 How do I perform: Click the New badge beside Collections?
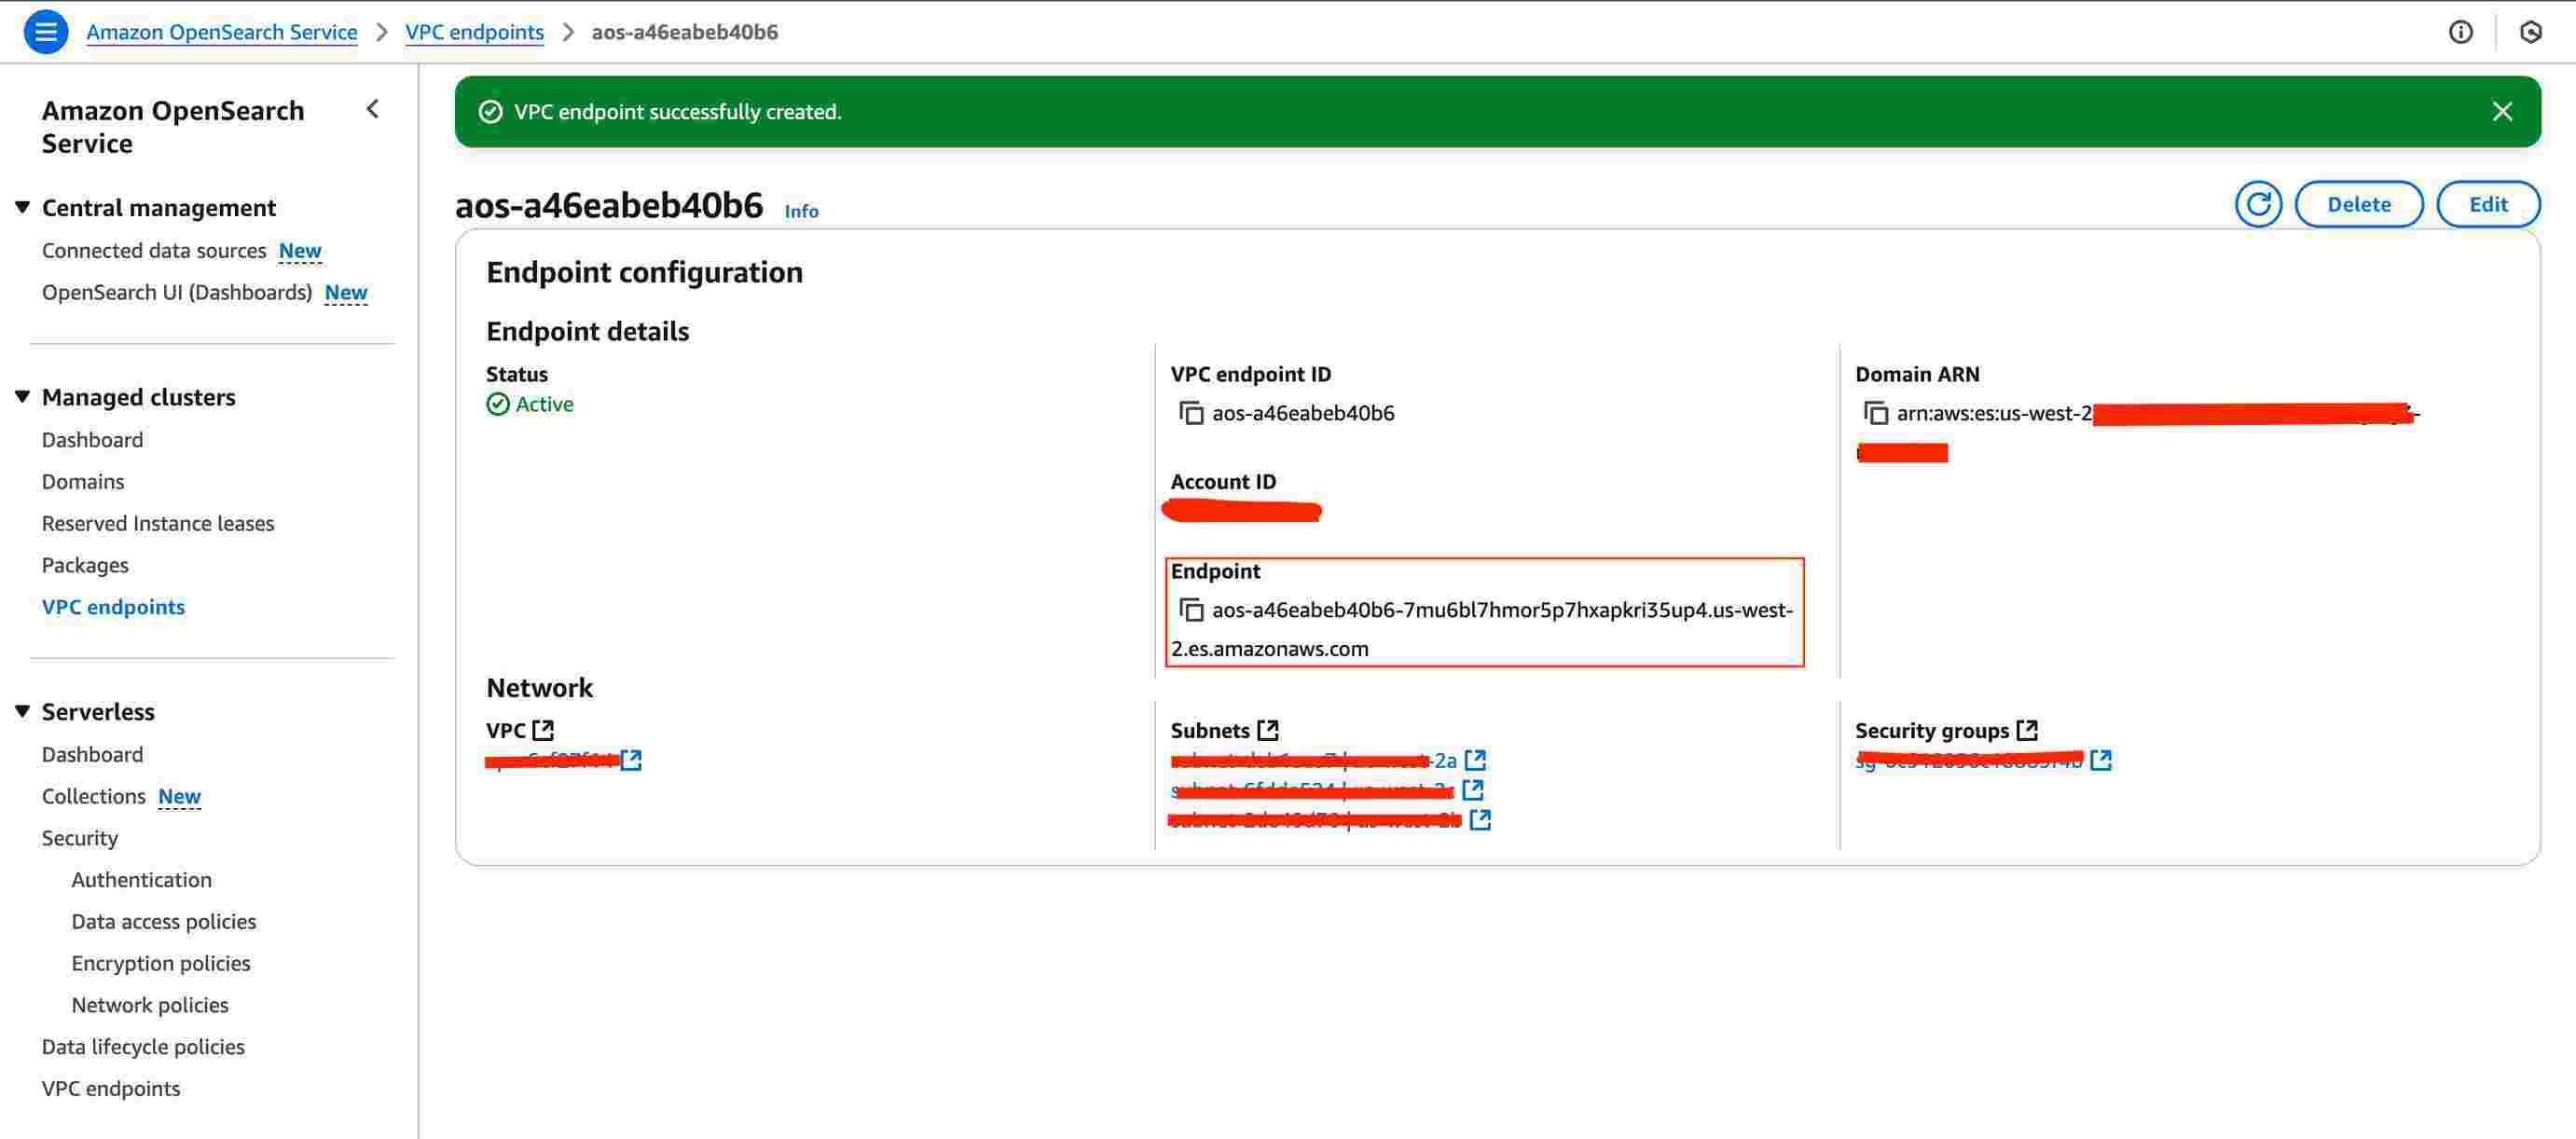point(180,796)
